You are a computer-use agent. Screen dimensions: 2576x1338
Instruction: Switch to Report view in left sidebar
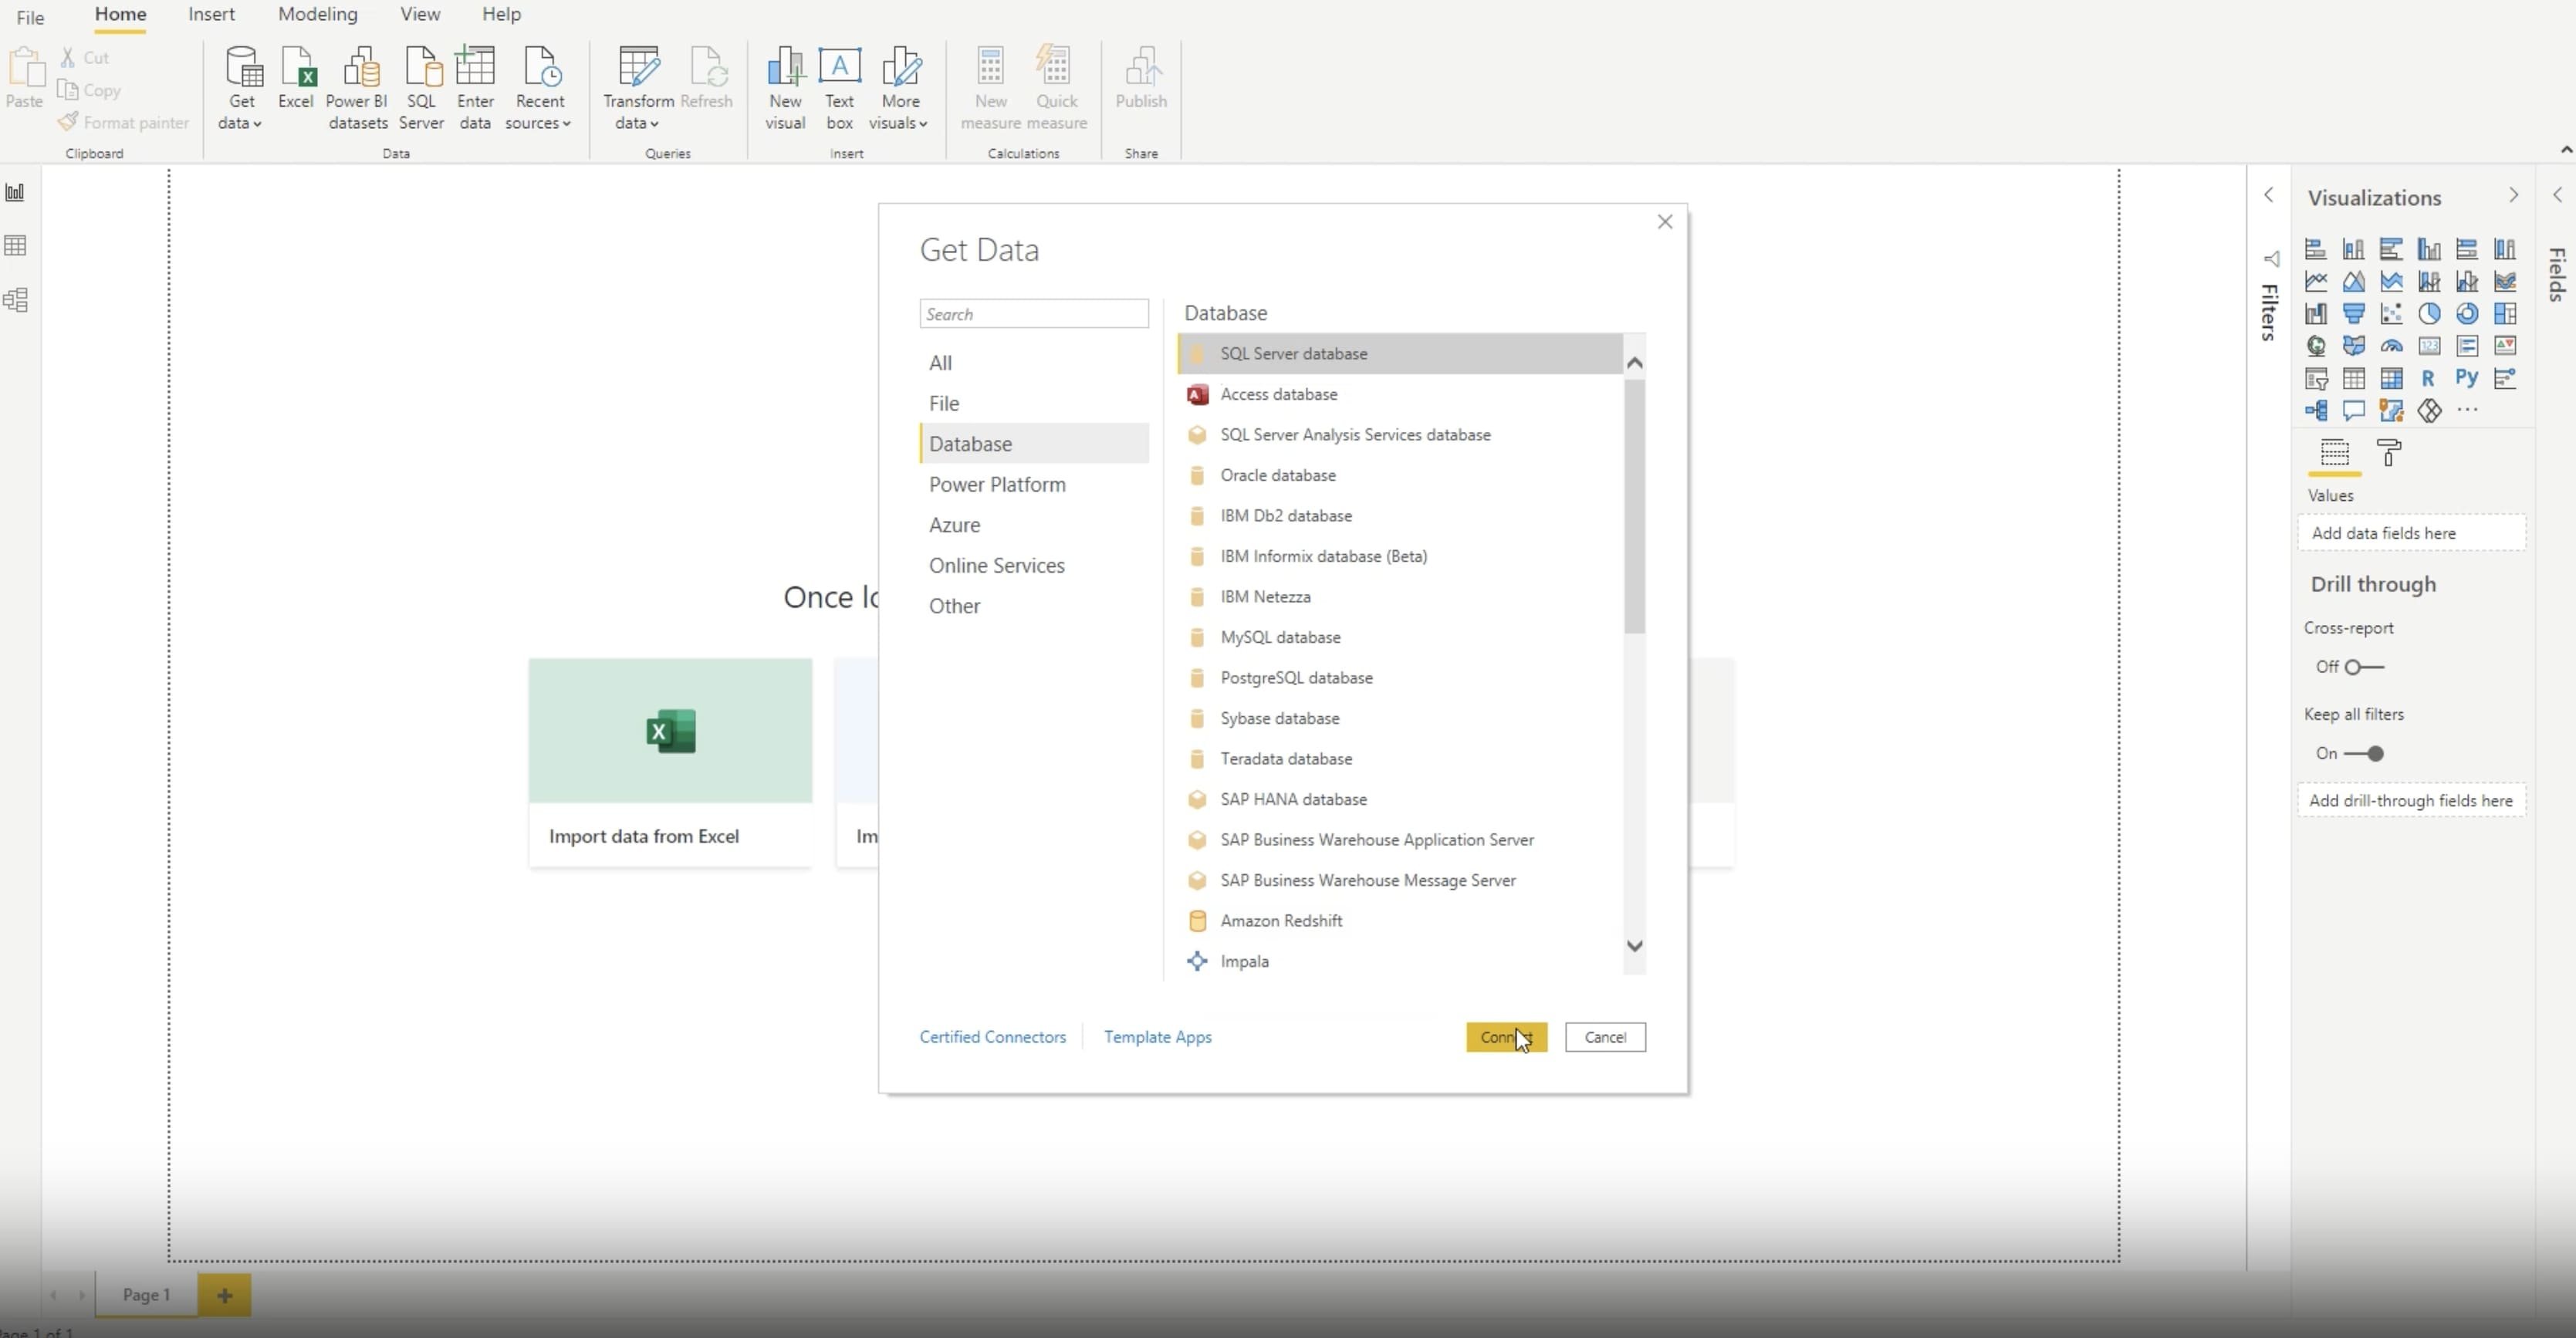click(x=15, y=192)
